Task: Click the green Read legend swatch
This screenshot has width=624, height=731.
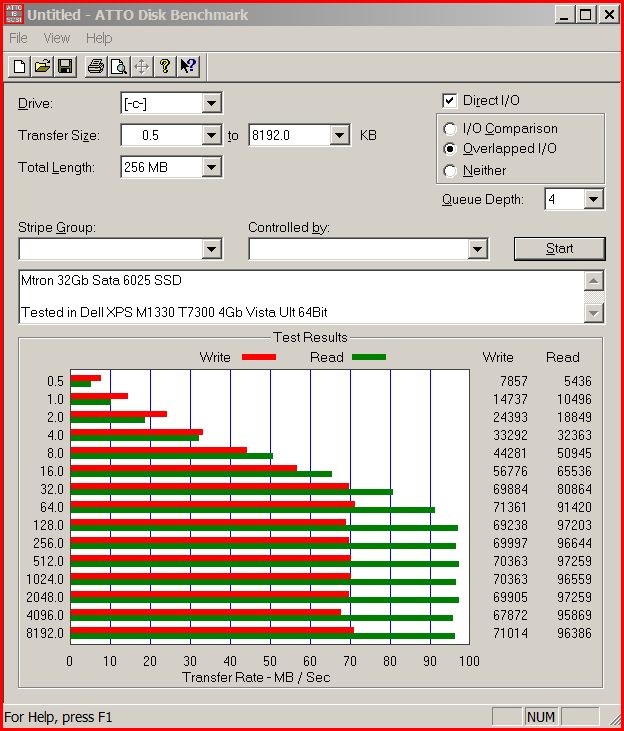Action: point(369,357)
